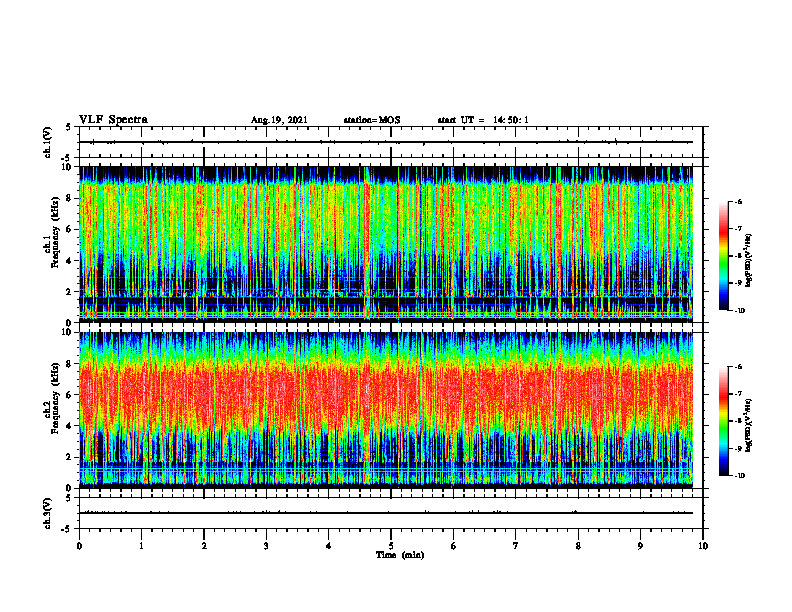The width and height of the screenshot is (792, 612).
Task: Click the "station=MOS" header label
Action: [x=372, y=120]
